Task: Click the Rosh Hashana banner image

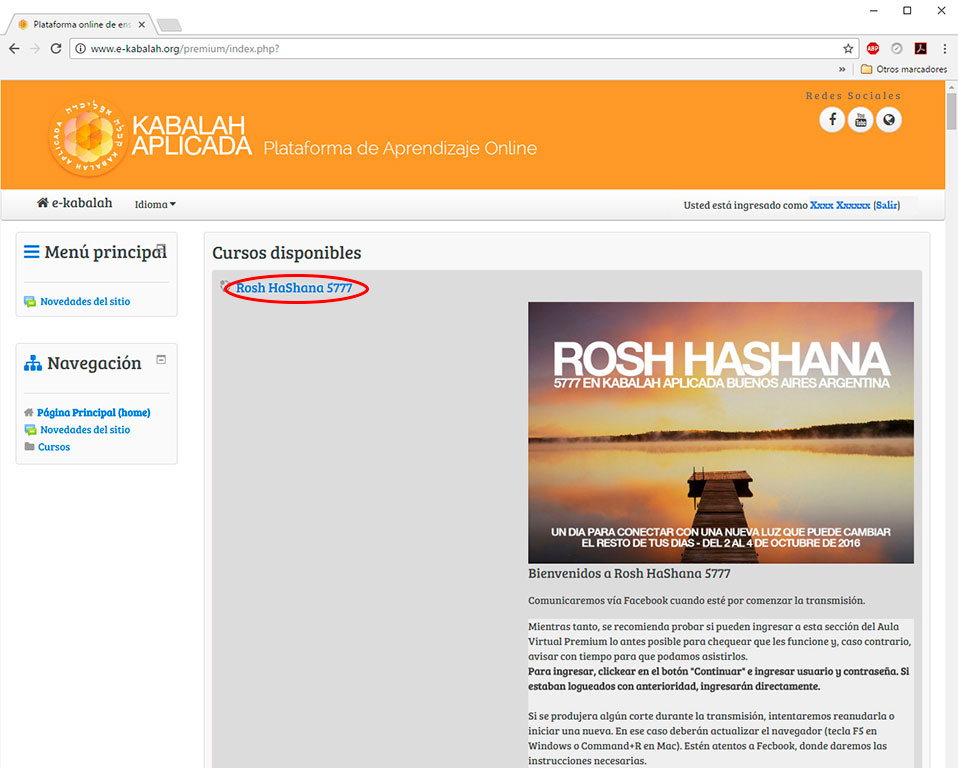Action: tap(721, 433)
